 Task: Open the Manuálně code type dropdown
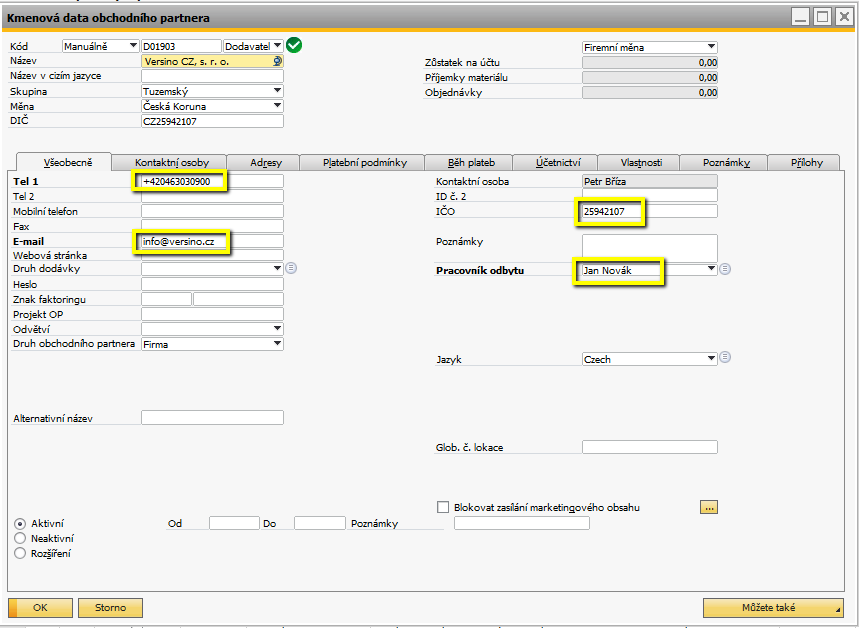tap(101, 47)
